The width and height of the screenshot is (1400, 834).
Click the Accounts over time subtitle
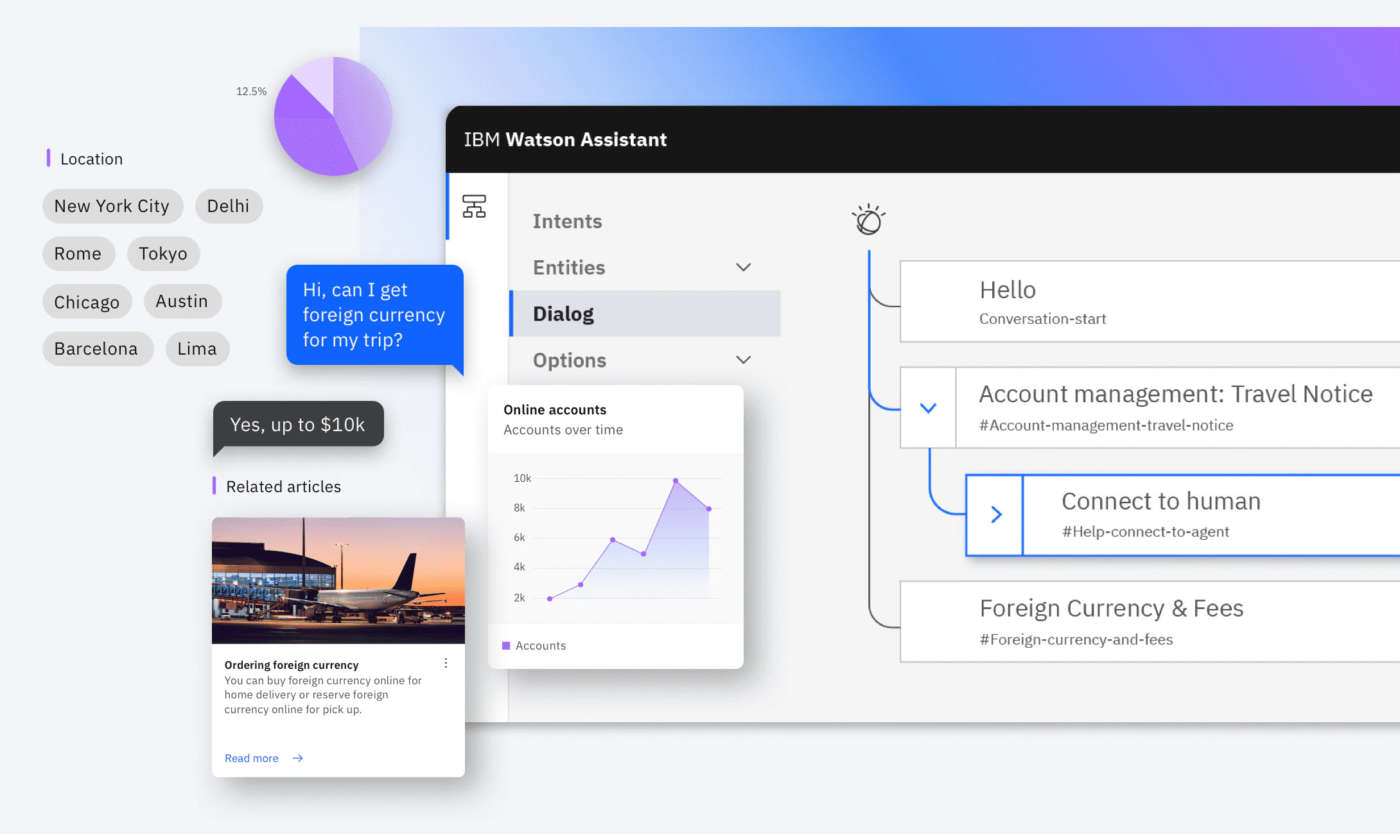(563, 430)
